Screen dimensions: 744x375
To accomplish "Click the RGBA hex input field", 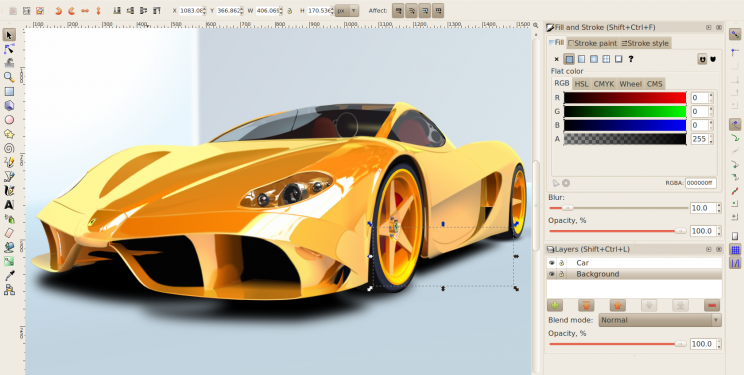I will 700,183.
